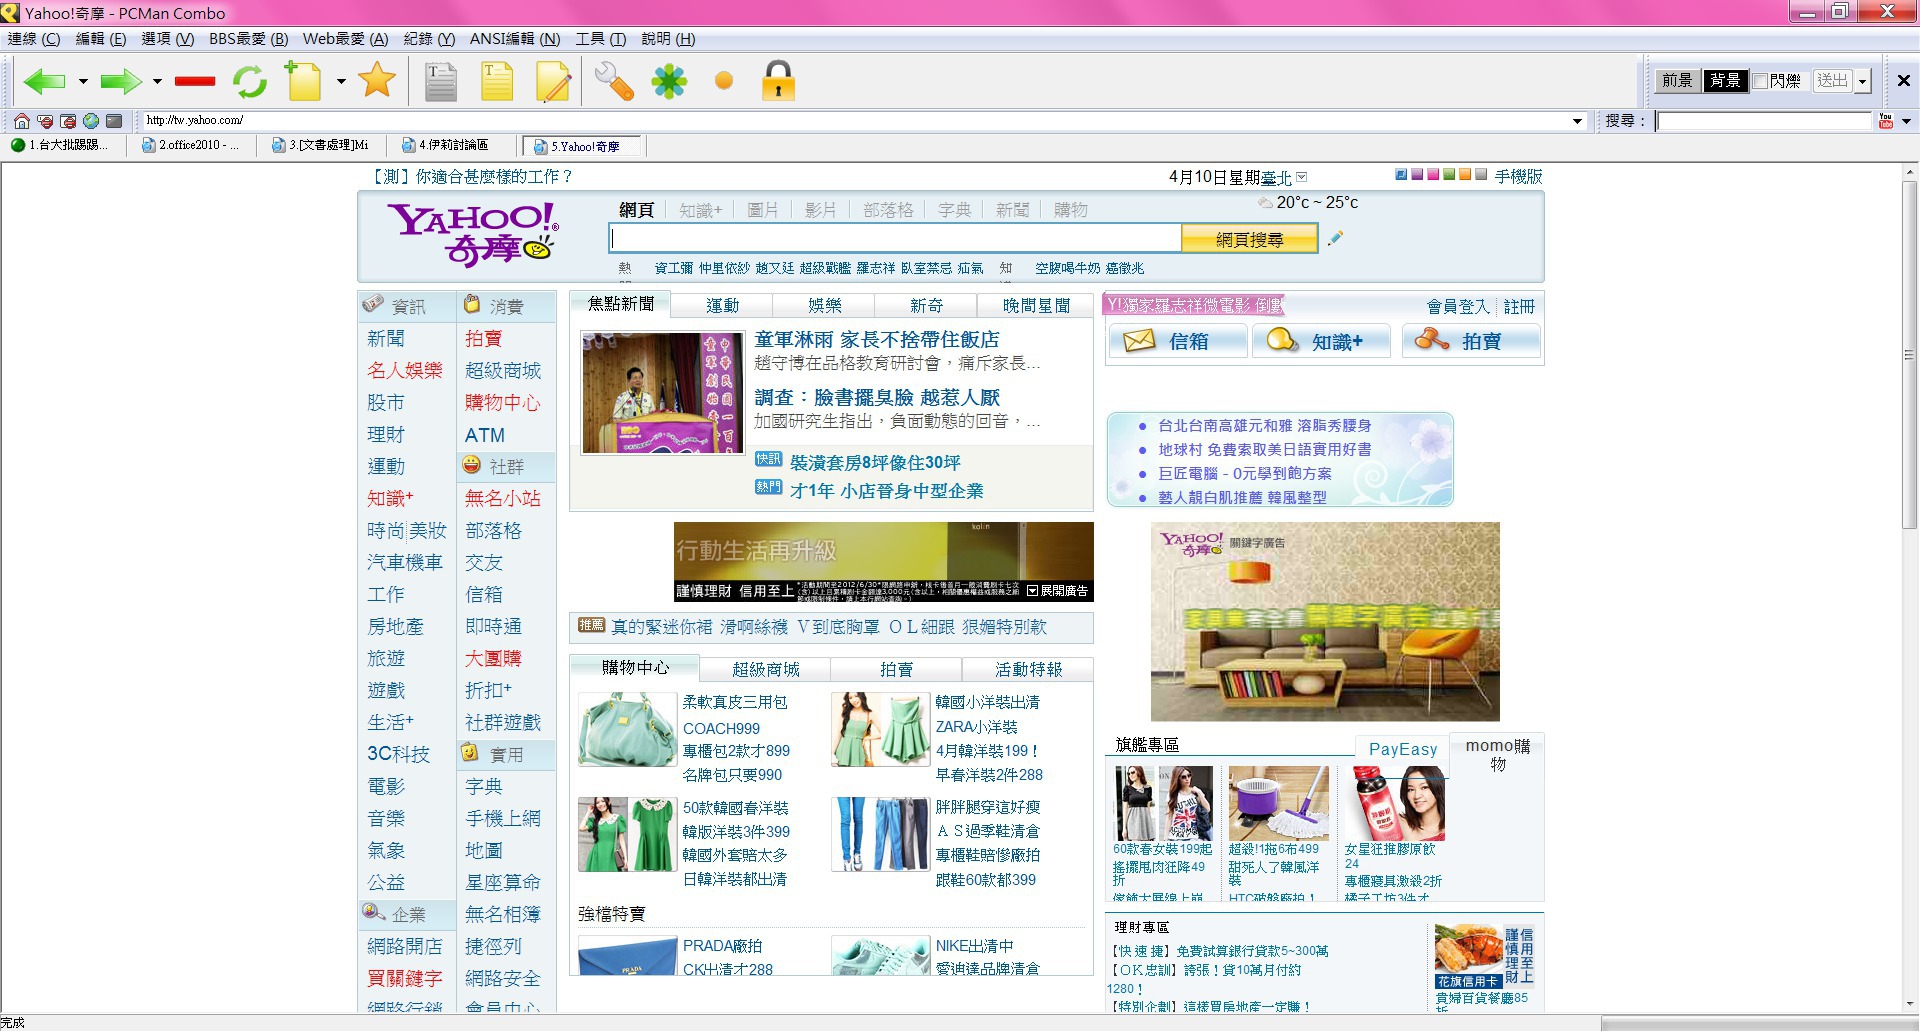
Task: Open the dropdown arrow beside 送出
Action: click(x=1862, y=81)
